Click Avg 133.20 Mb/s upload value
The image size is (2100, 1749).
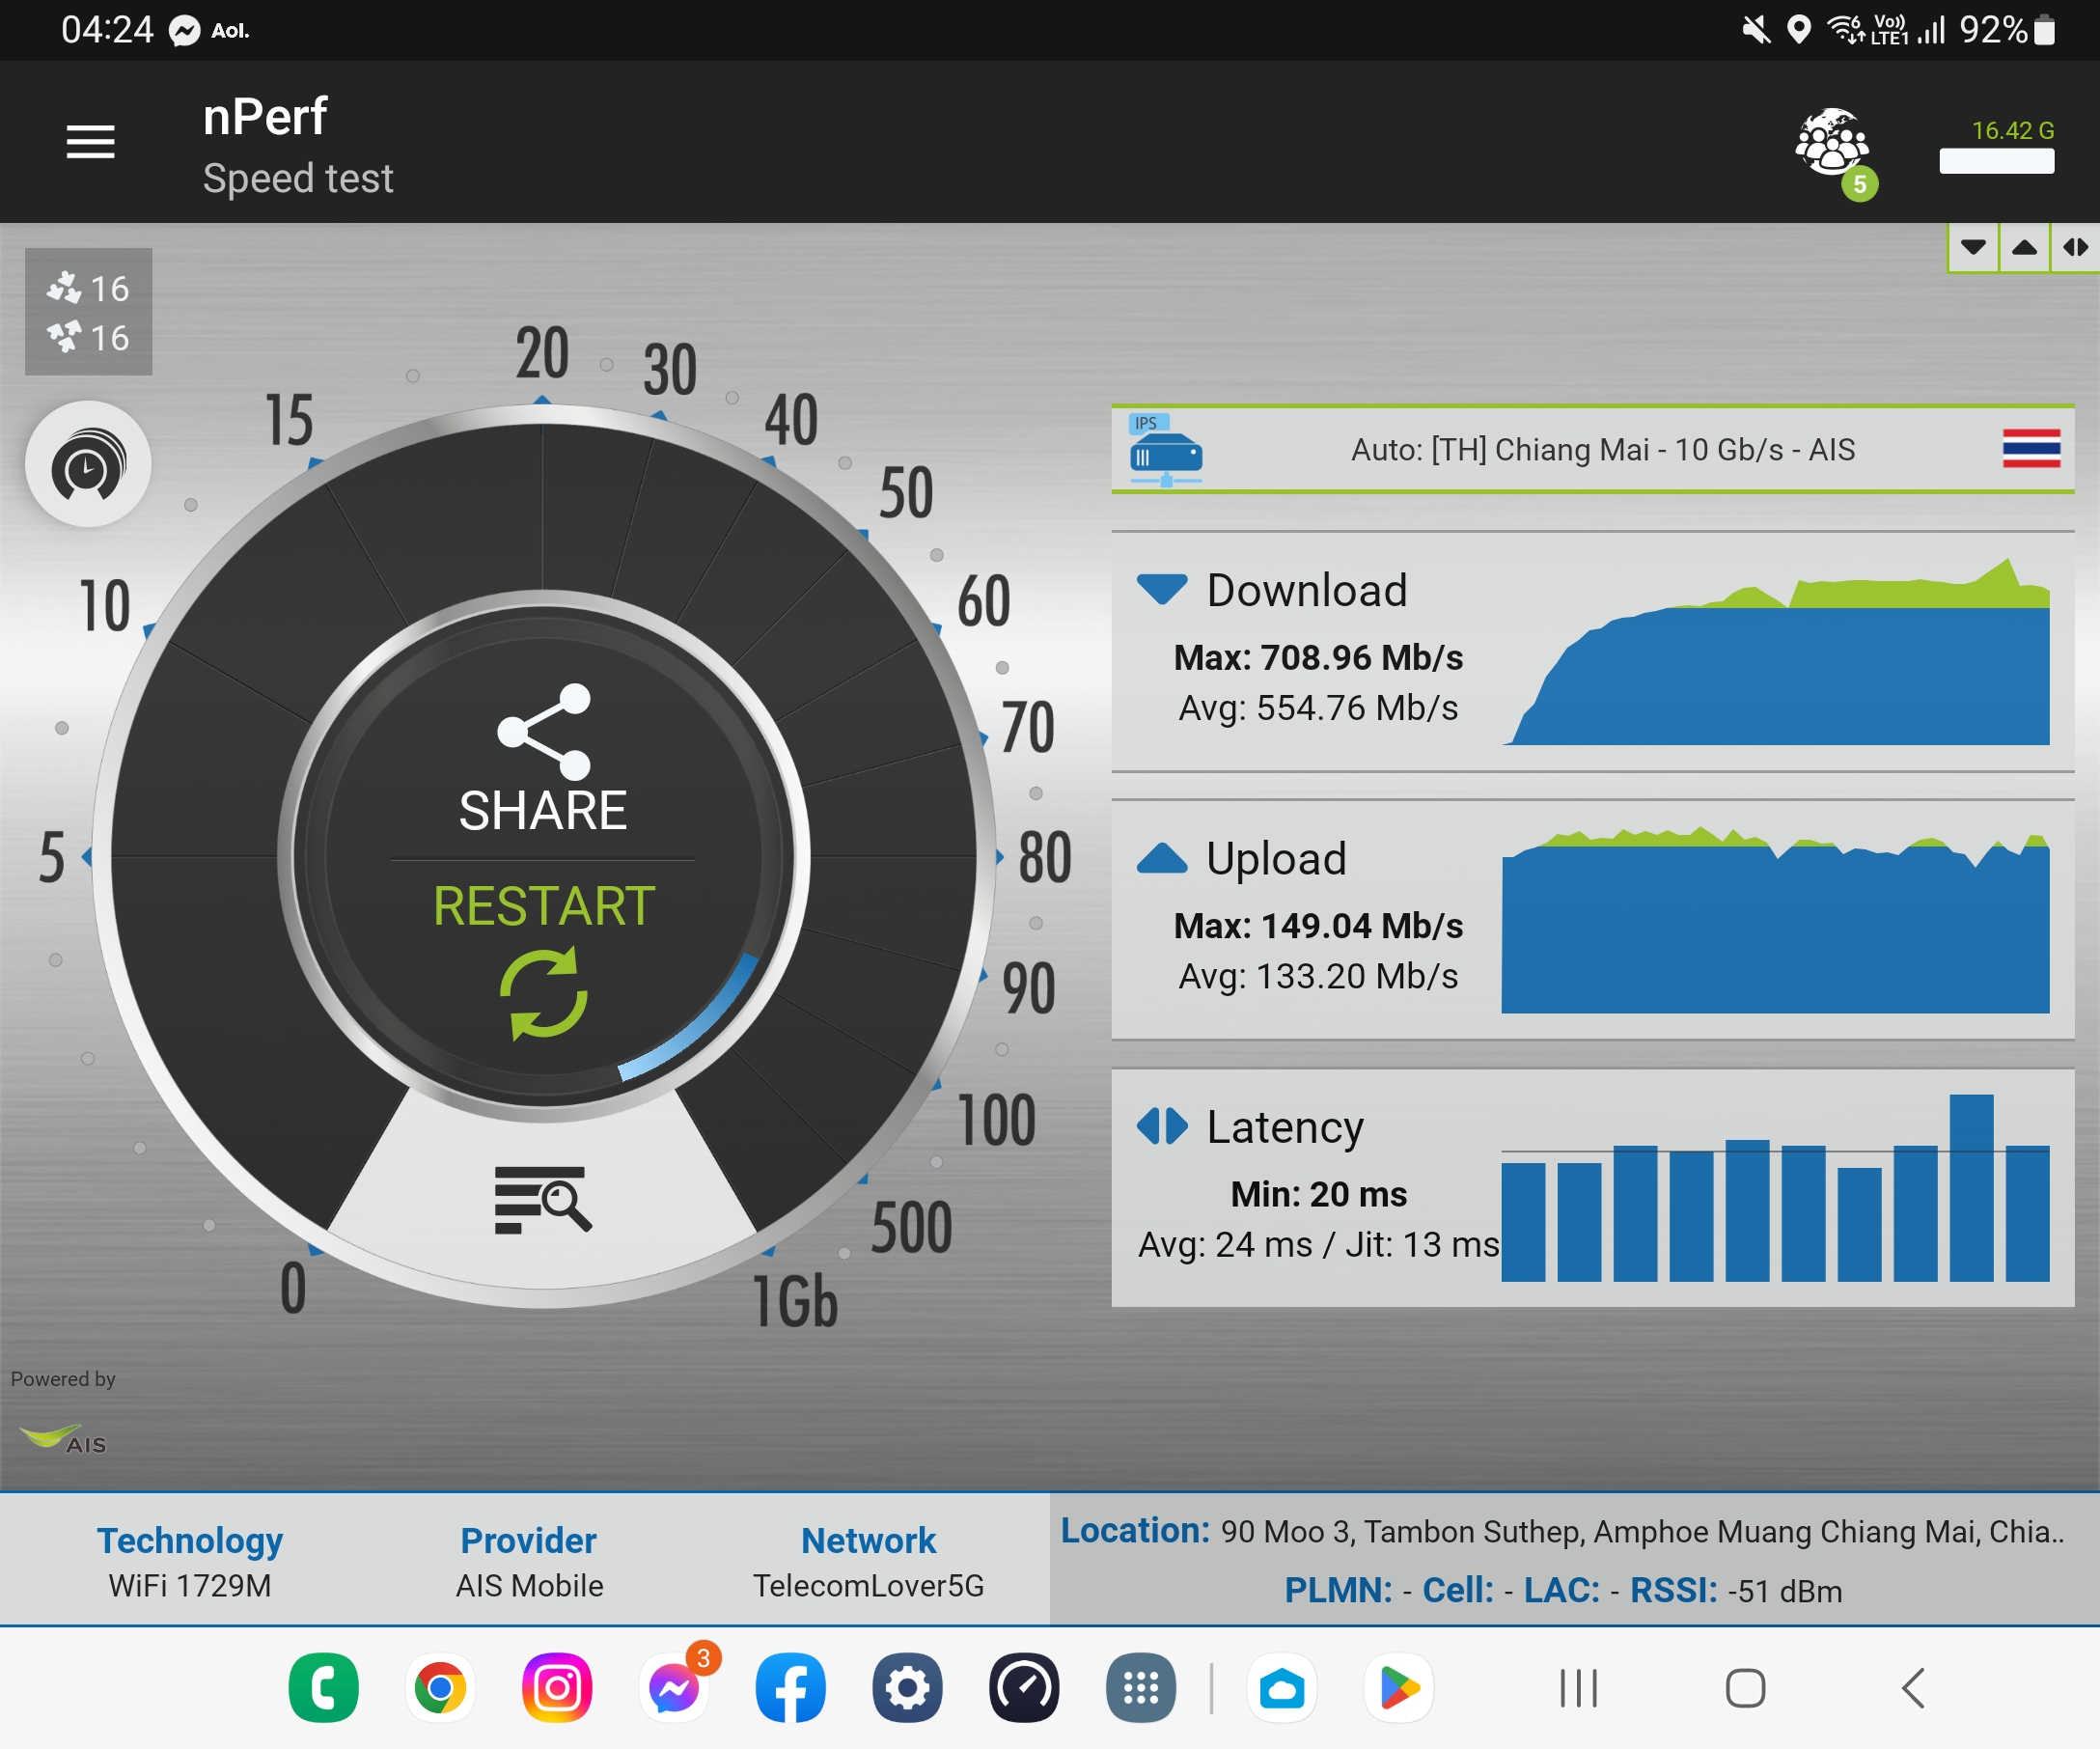click(1318, 976)
